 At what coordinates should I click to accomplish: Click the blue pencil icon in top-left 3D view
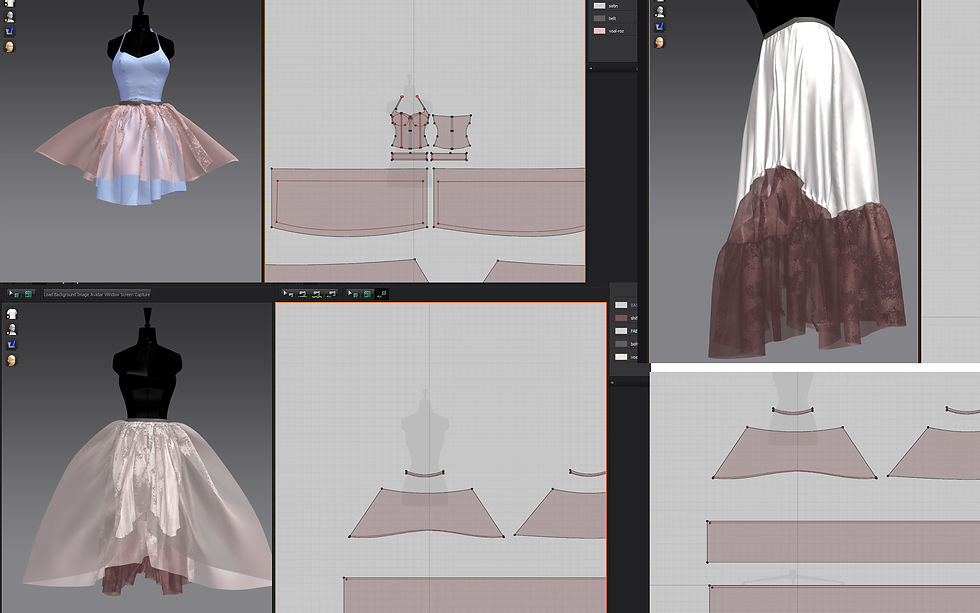tap(9, 31)
